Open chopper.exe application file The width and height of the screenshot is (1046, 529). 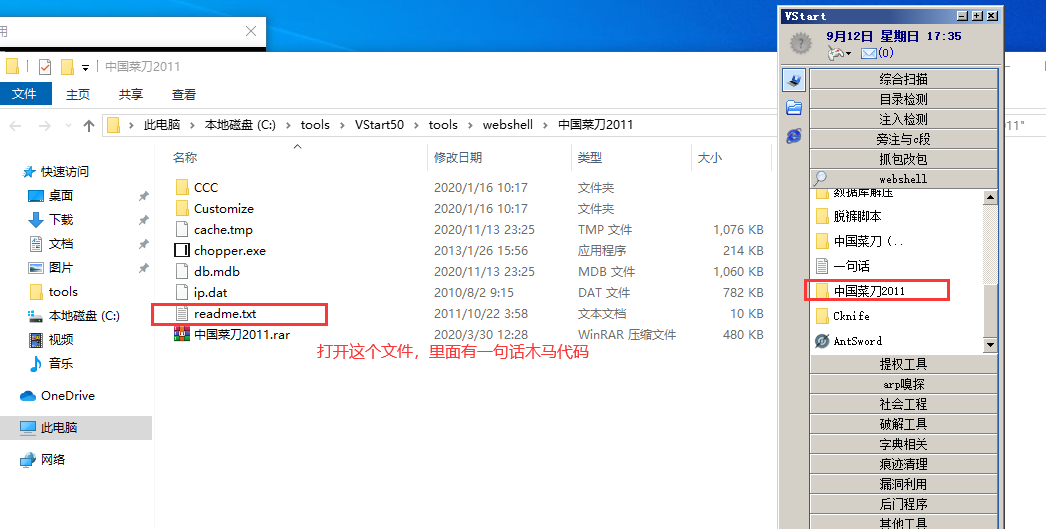229,251
